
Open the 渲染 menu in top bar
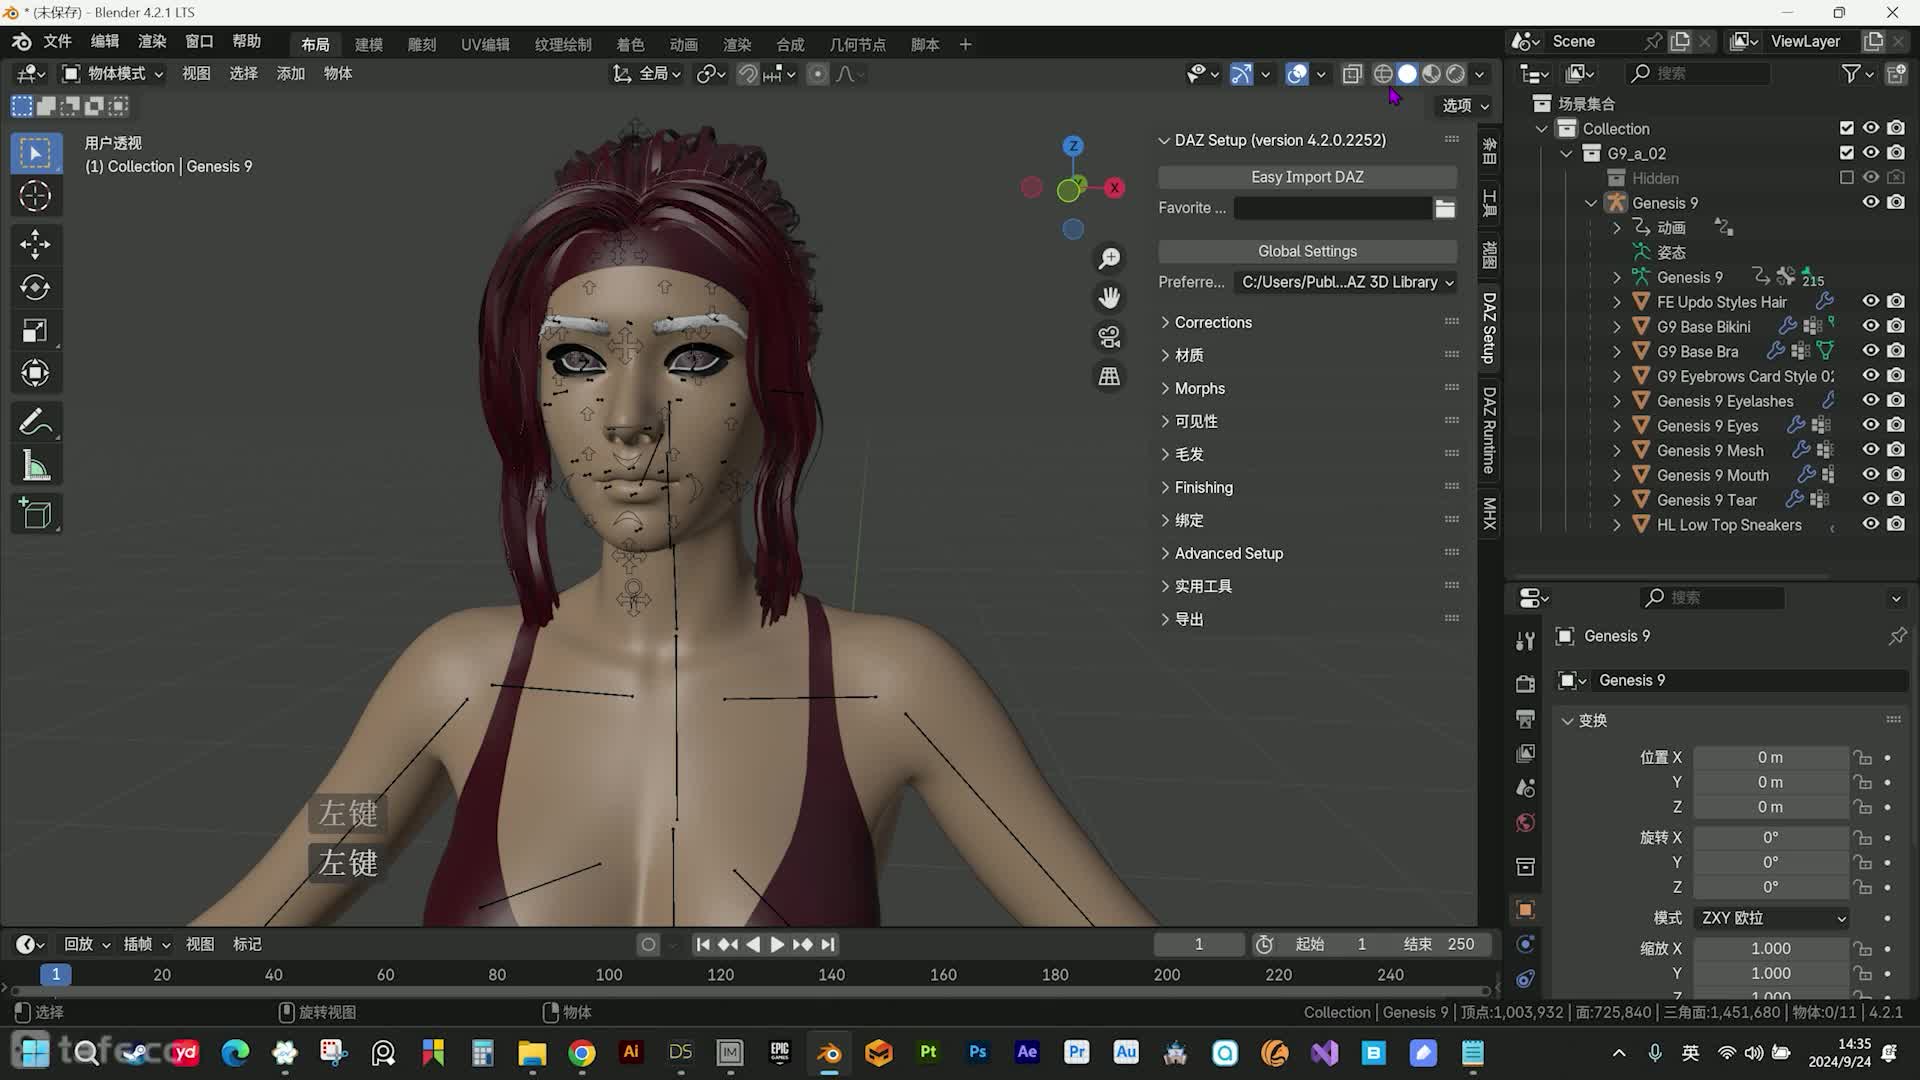tap(152, 41)
